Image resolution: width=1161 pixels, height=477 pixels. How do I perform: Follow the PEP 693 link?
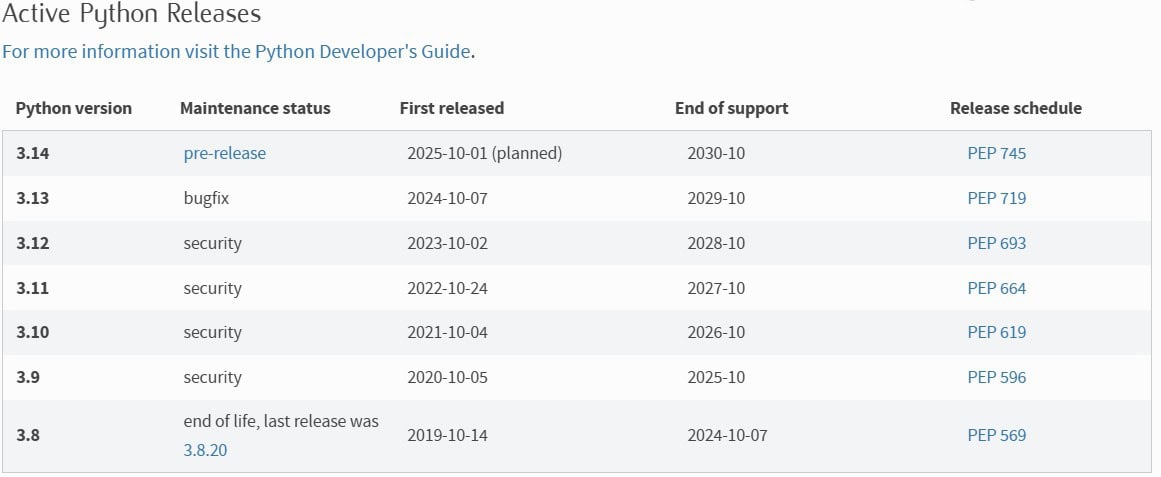(996, 243)
